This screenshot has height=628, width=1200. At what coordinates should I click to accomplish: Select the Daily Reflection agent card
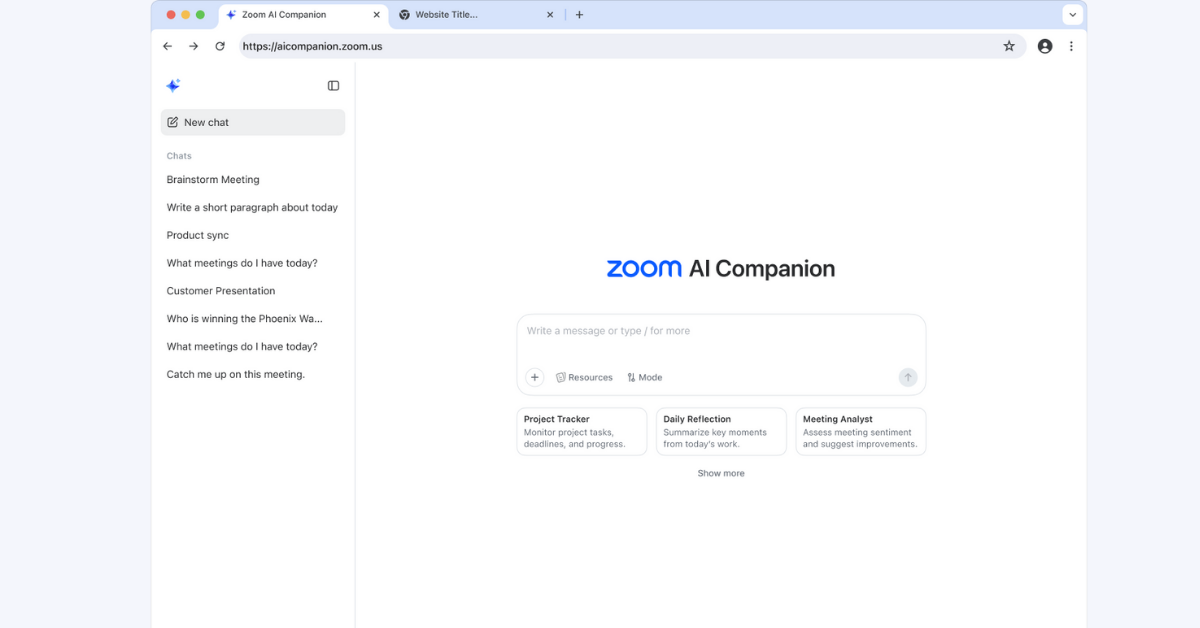tap(721, 431)
